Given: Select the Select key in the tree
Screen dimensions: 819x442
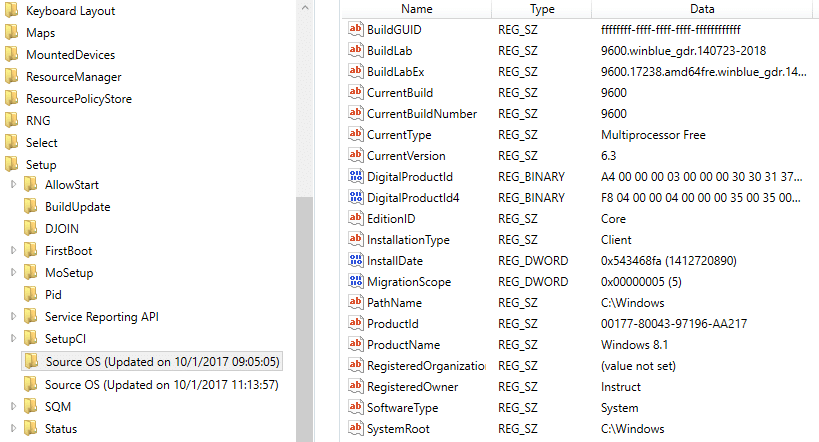Looking at the screenshot, I should click(42, 143).
